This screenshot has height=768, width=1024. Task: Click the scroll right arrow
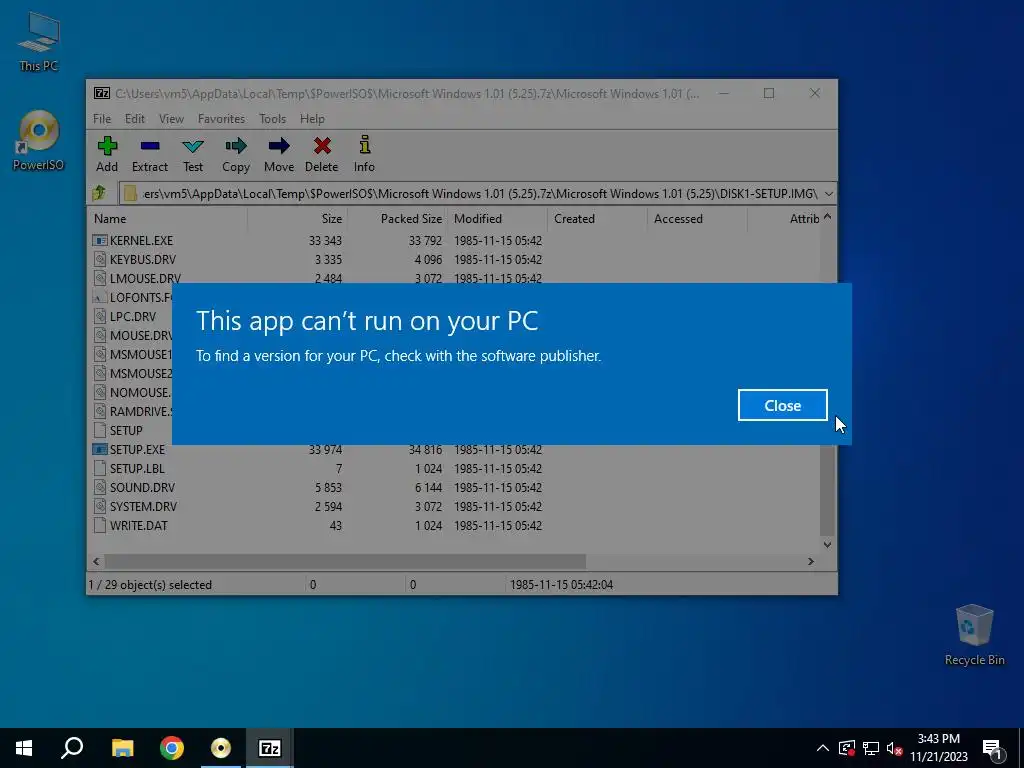click(x=810, y=561)
